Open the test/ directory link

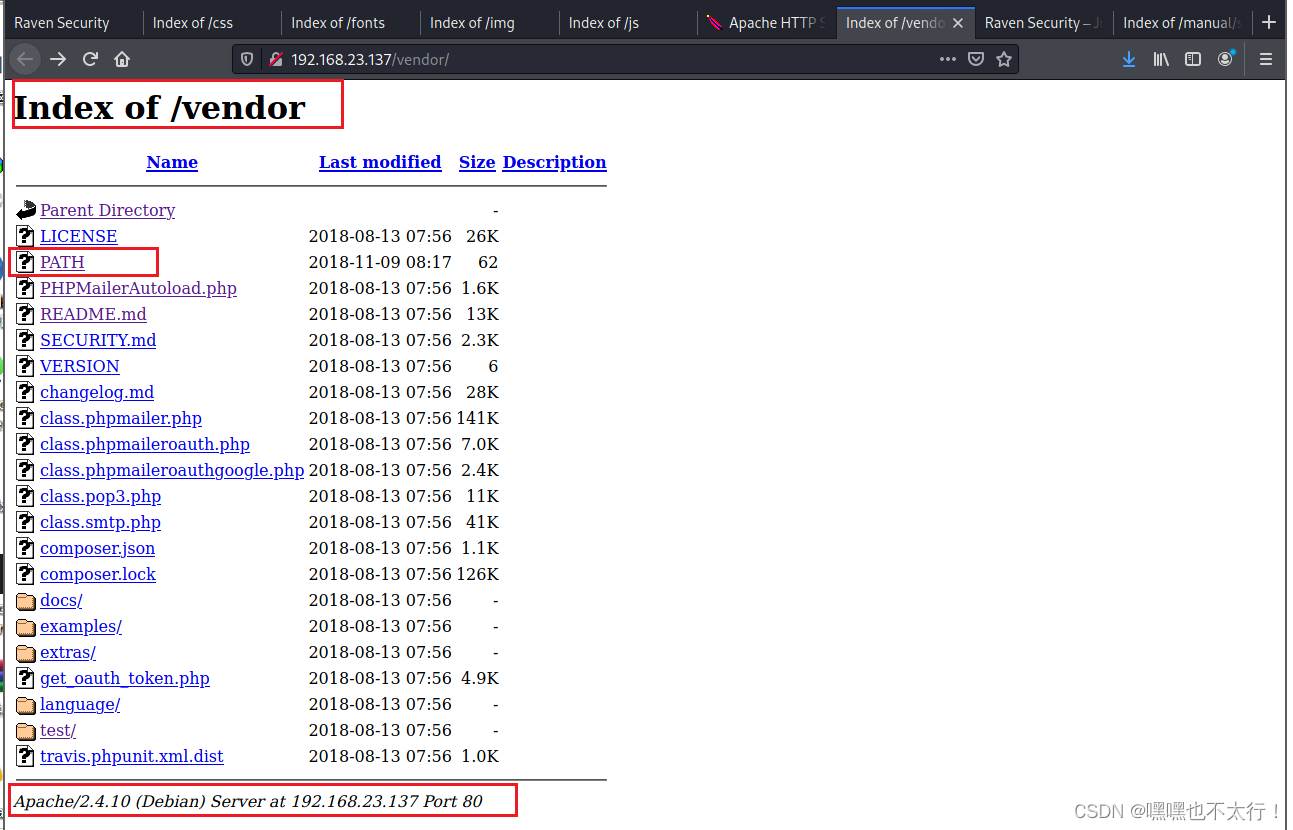(58, 730)
